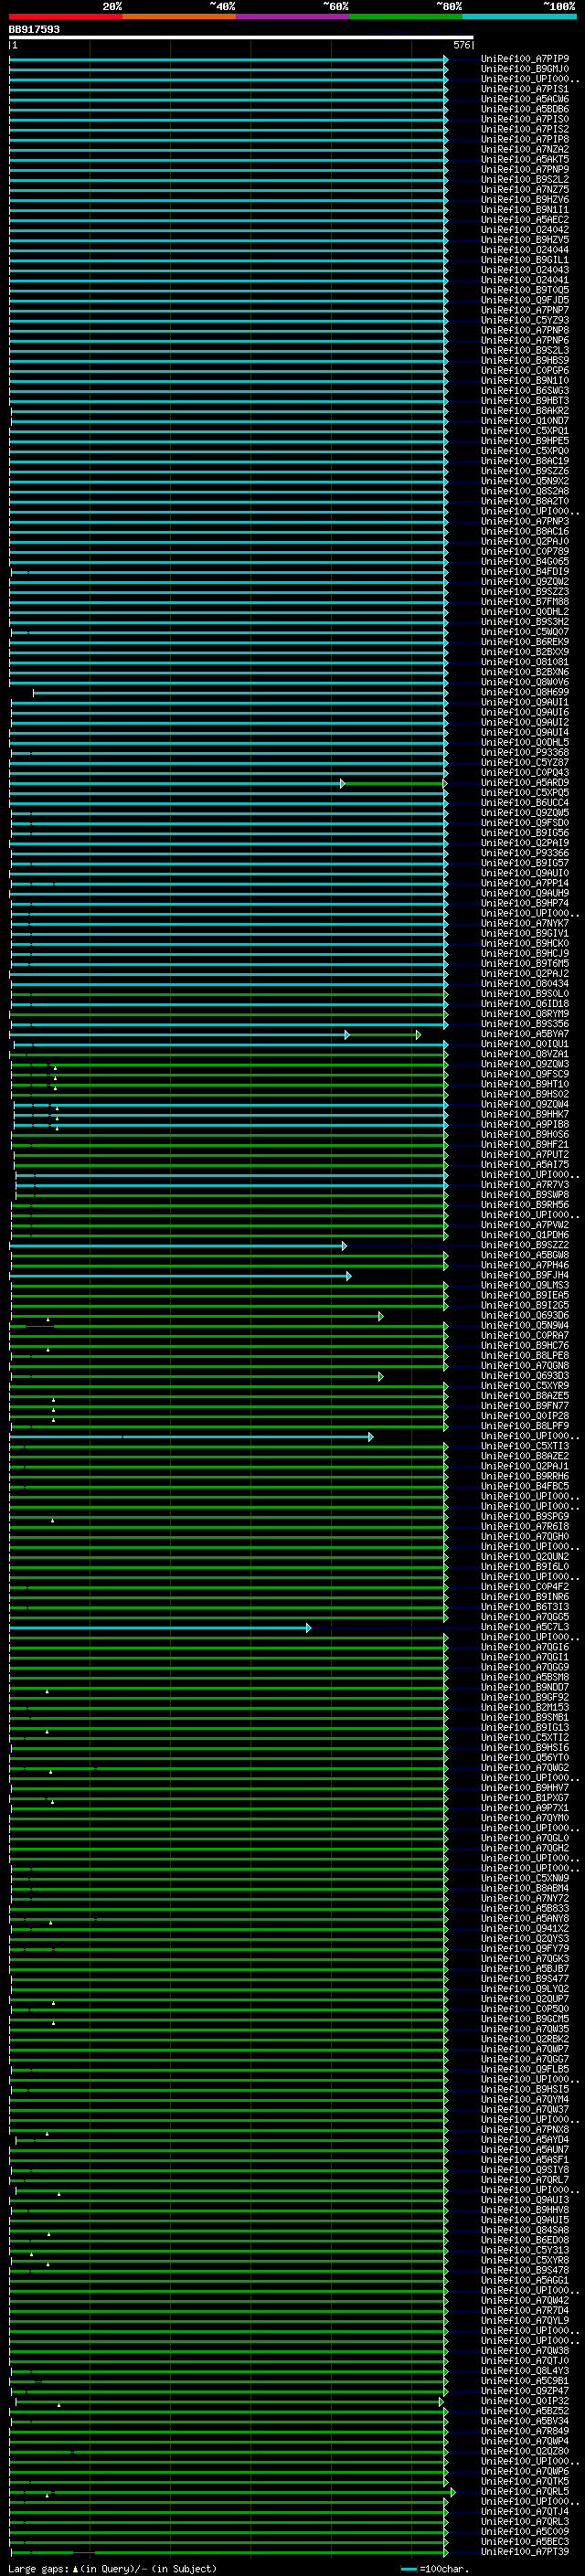Select label UniRef100_Q1PDH6
Screen dimensions: 585x2576
(525, 1235)
